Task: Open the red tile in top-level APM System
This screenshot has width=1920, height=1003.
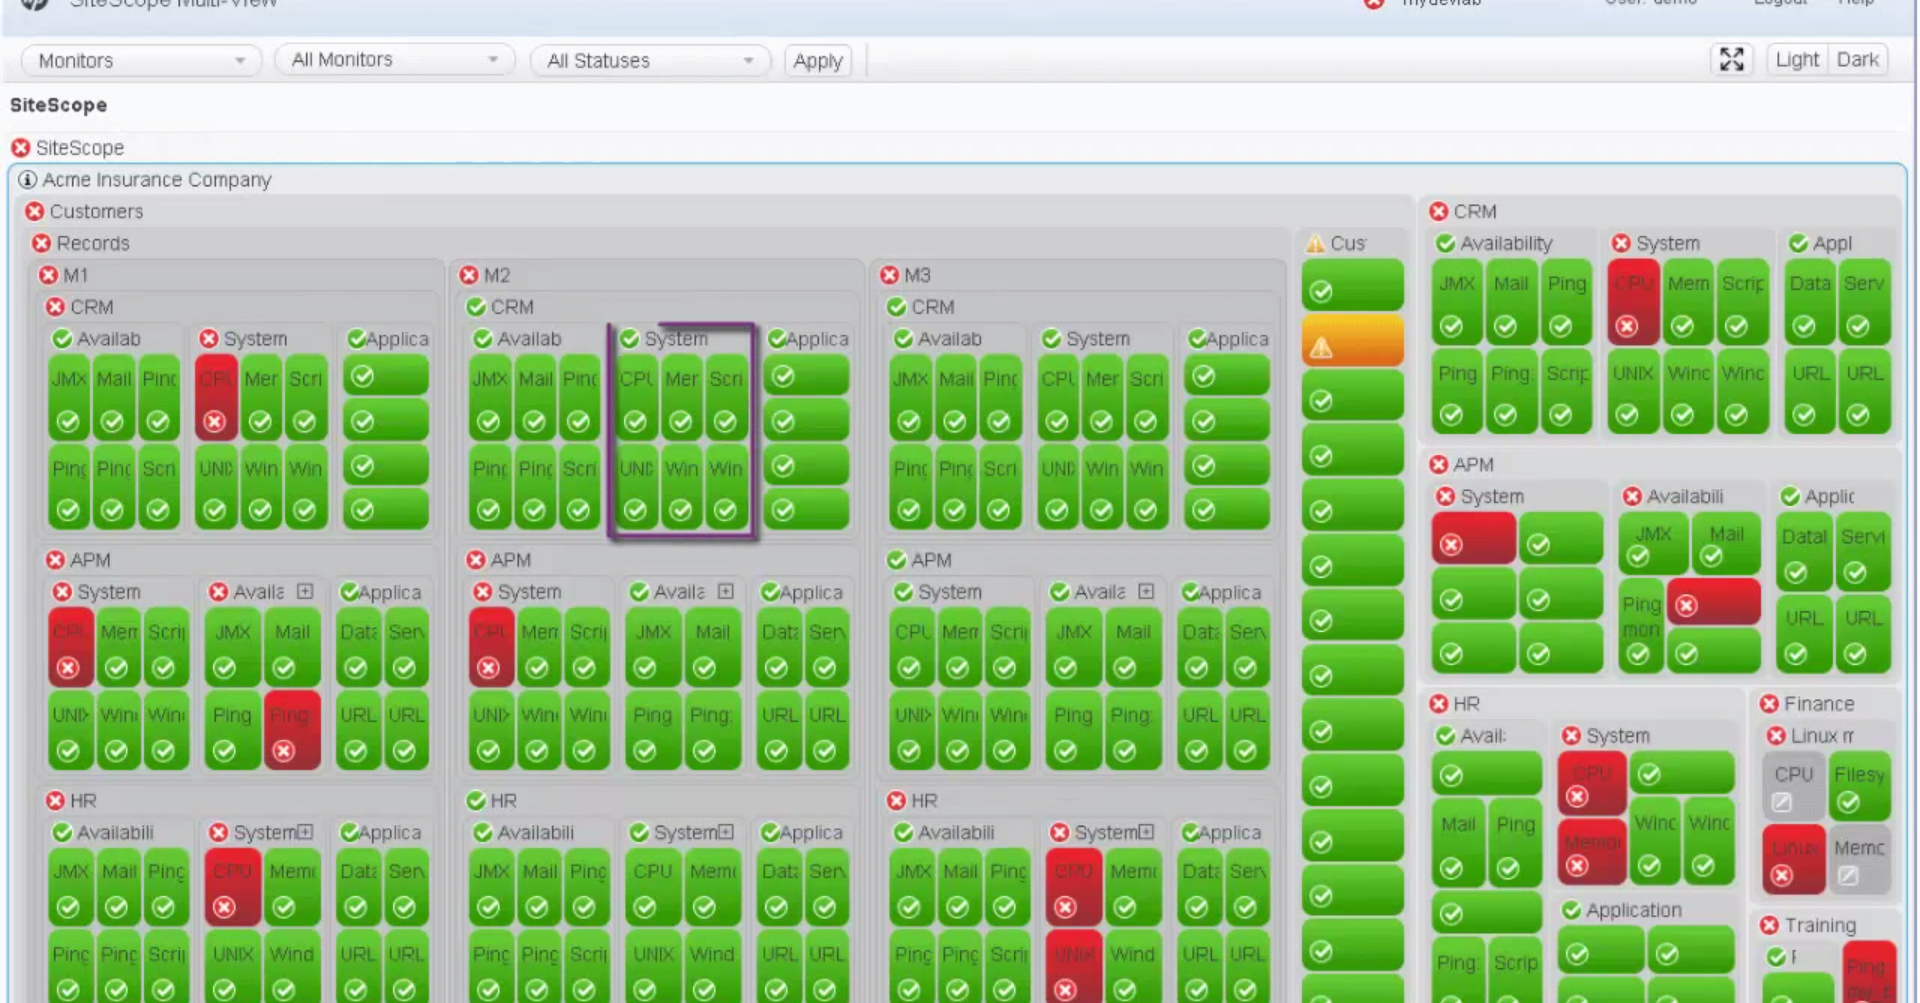Action: (x=1473, y=538)
